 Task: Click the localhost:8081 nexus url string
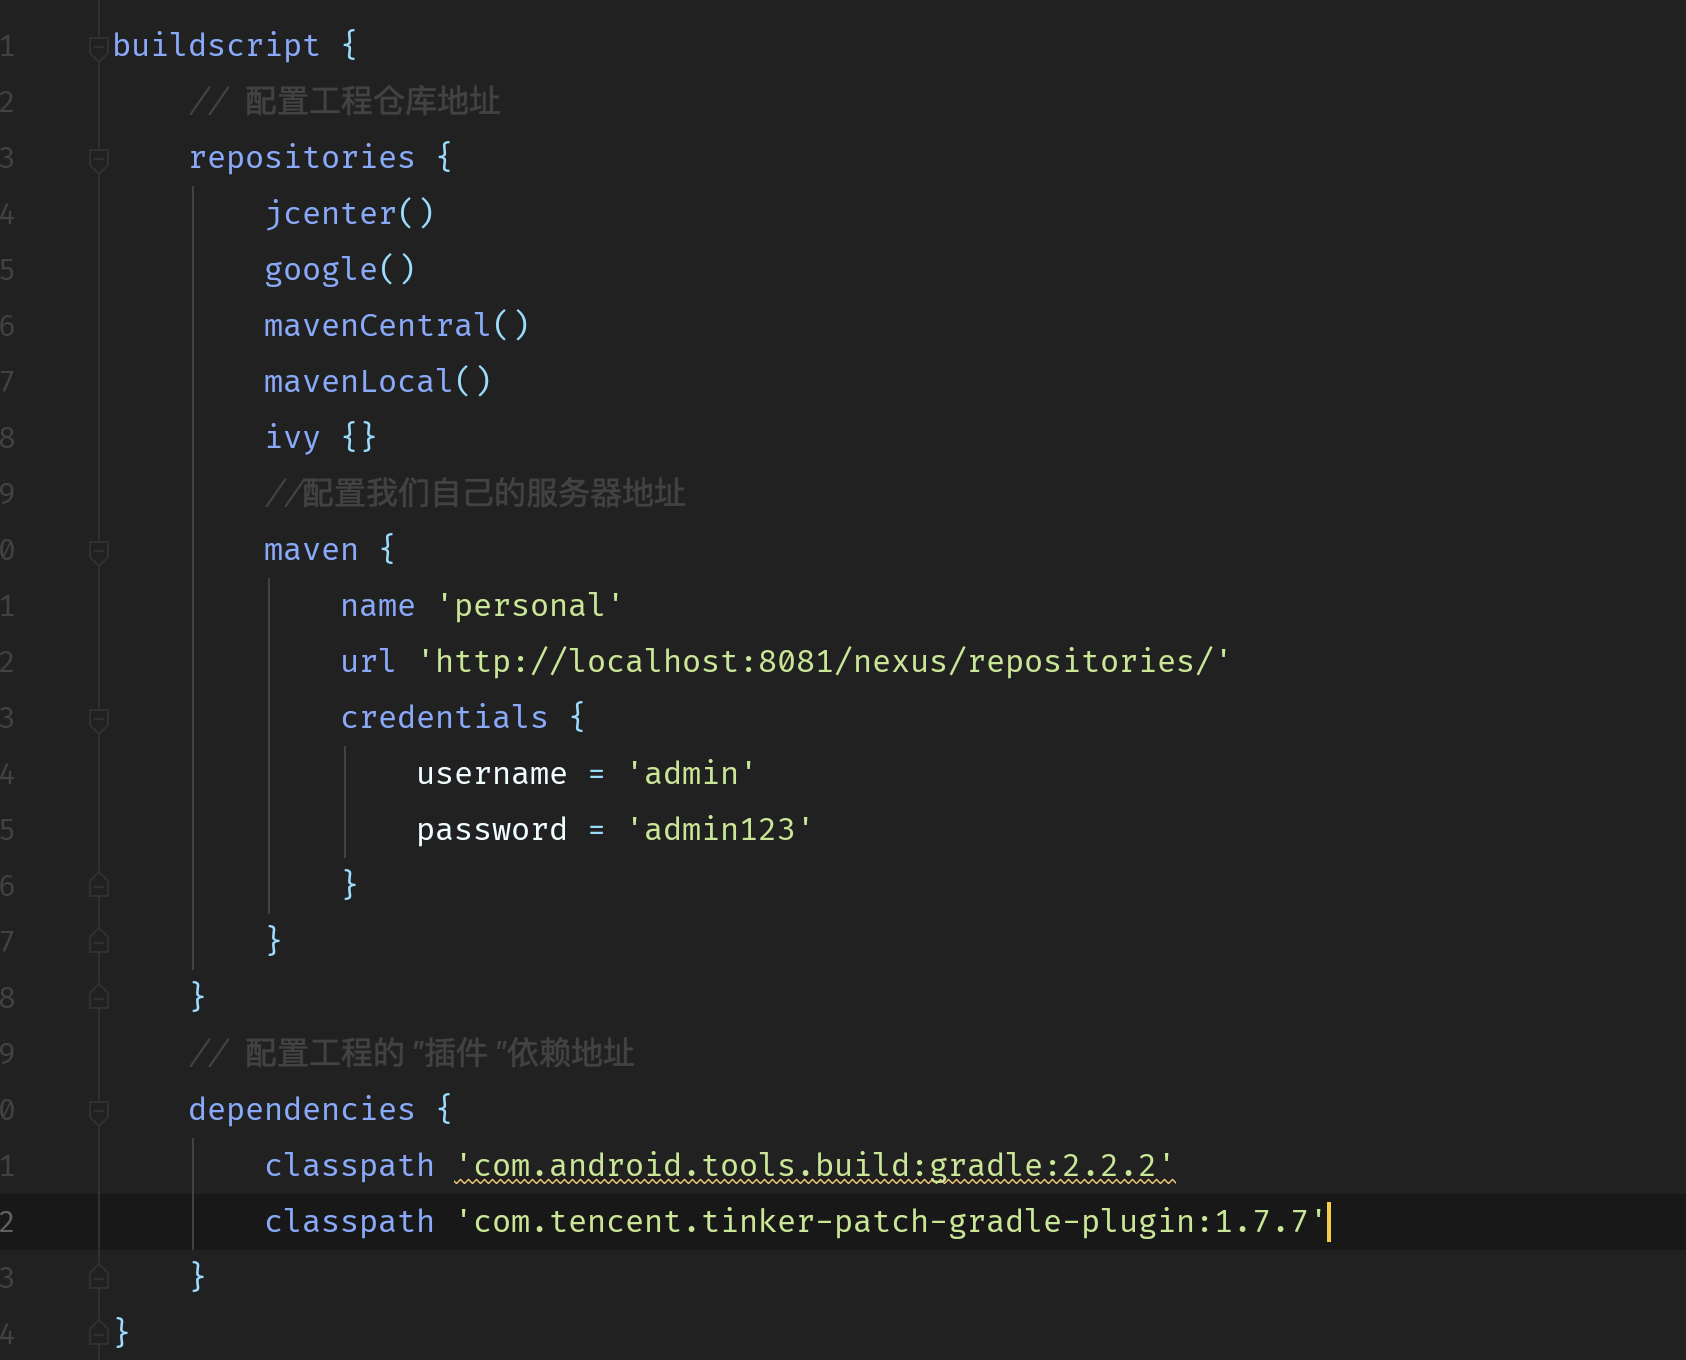(824, 661)
